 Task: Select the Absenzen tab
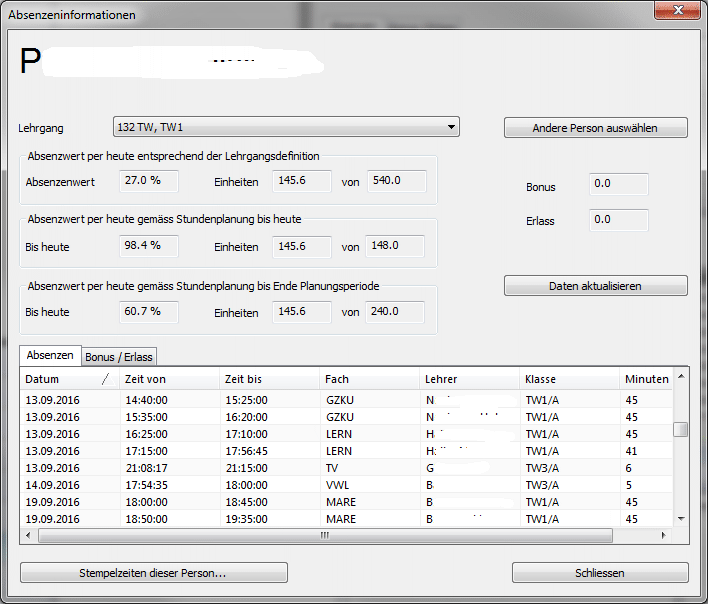(x=50, y=355)
